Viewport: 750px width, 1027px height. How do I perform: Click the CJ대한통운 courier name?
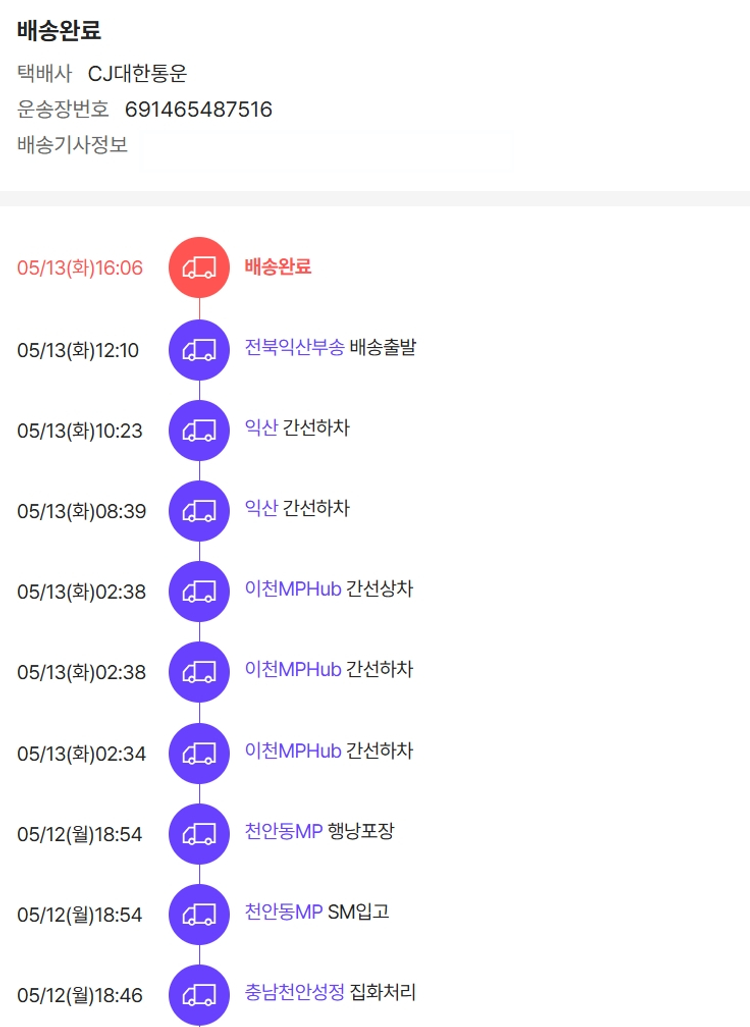(x=137, y=73)
